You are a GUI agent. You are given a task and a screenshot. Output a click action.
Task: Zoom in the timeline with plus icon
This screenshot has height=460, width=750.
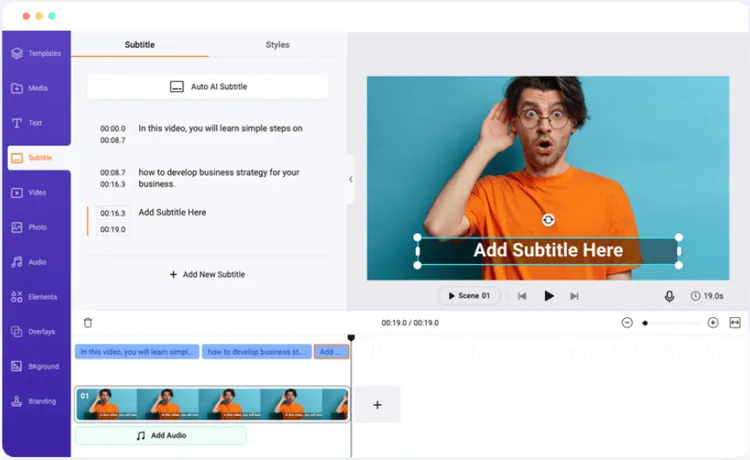click(x=713, y=323)
